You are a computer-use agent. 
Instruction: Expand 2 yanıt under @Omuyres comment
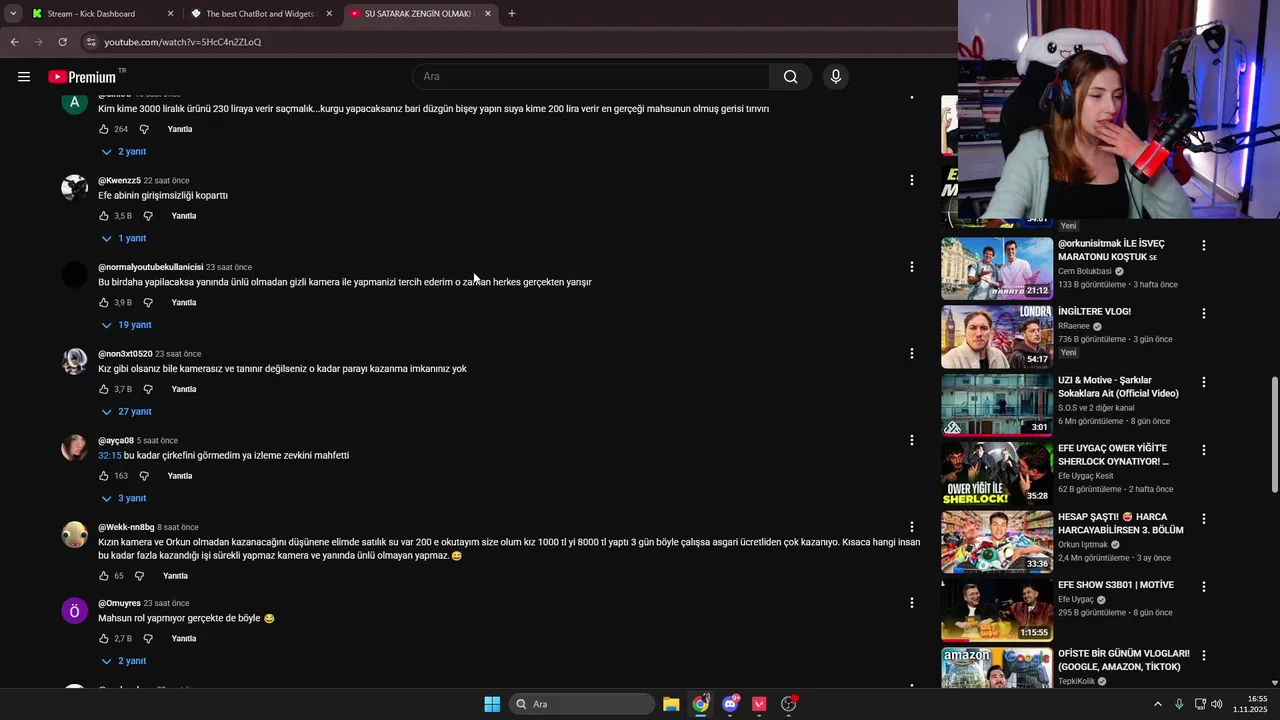click(124, 662)
